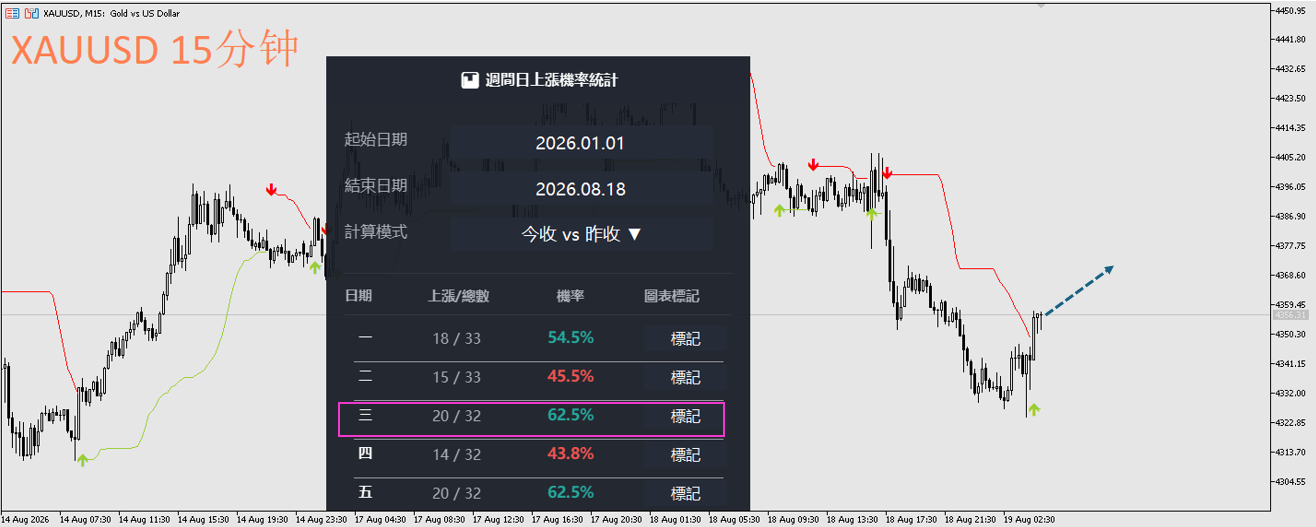Click 標記 button for the 一 row

[x=685, y=338]
